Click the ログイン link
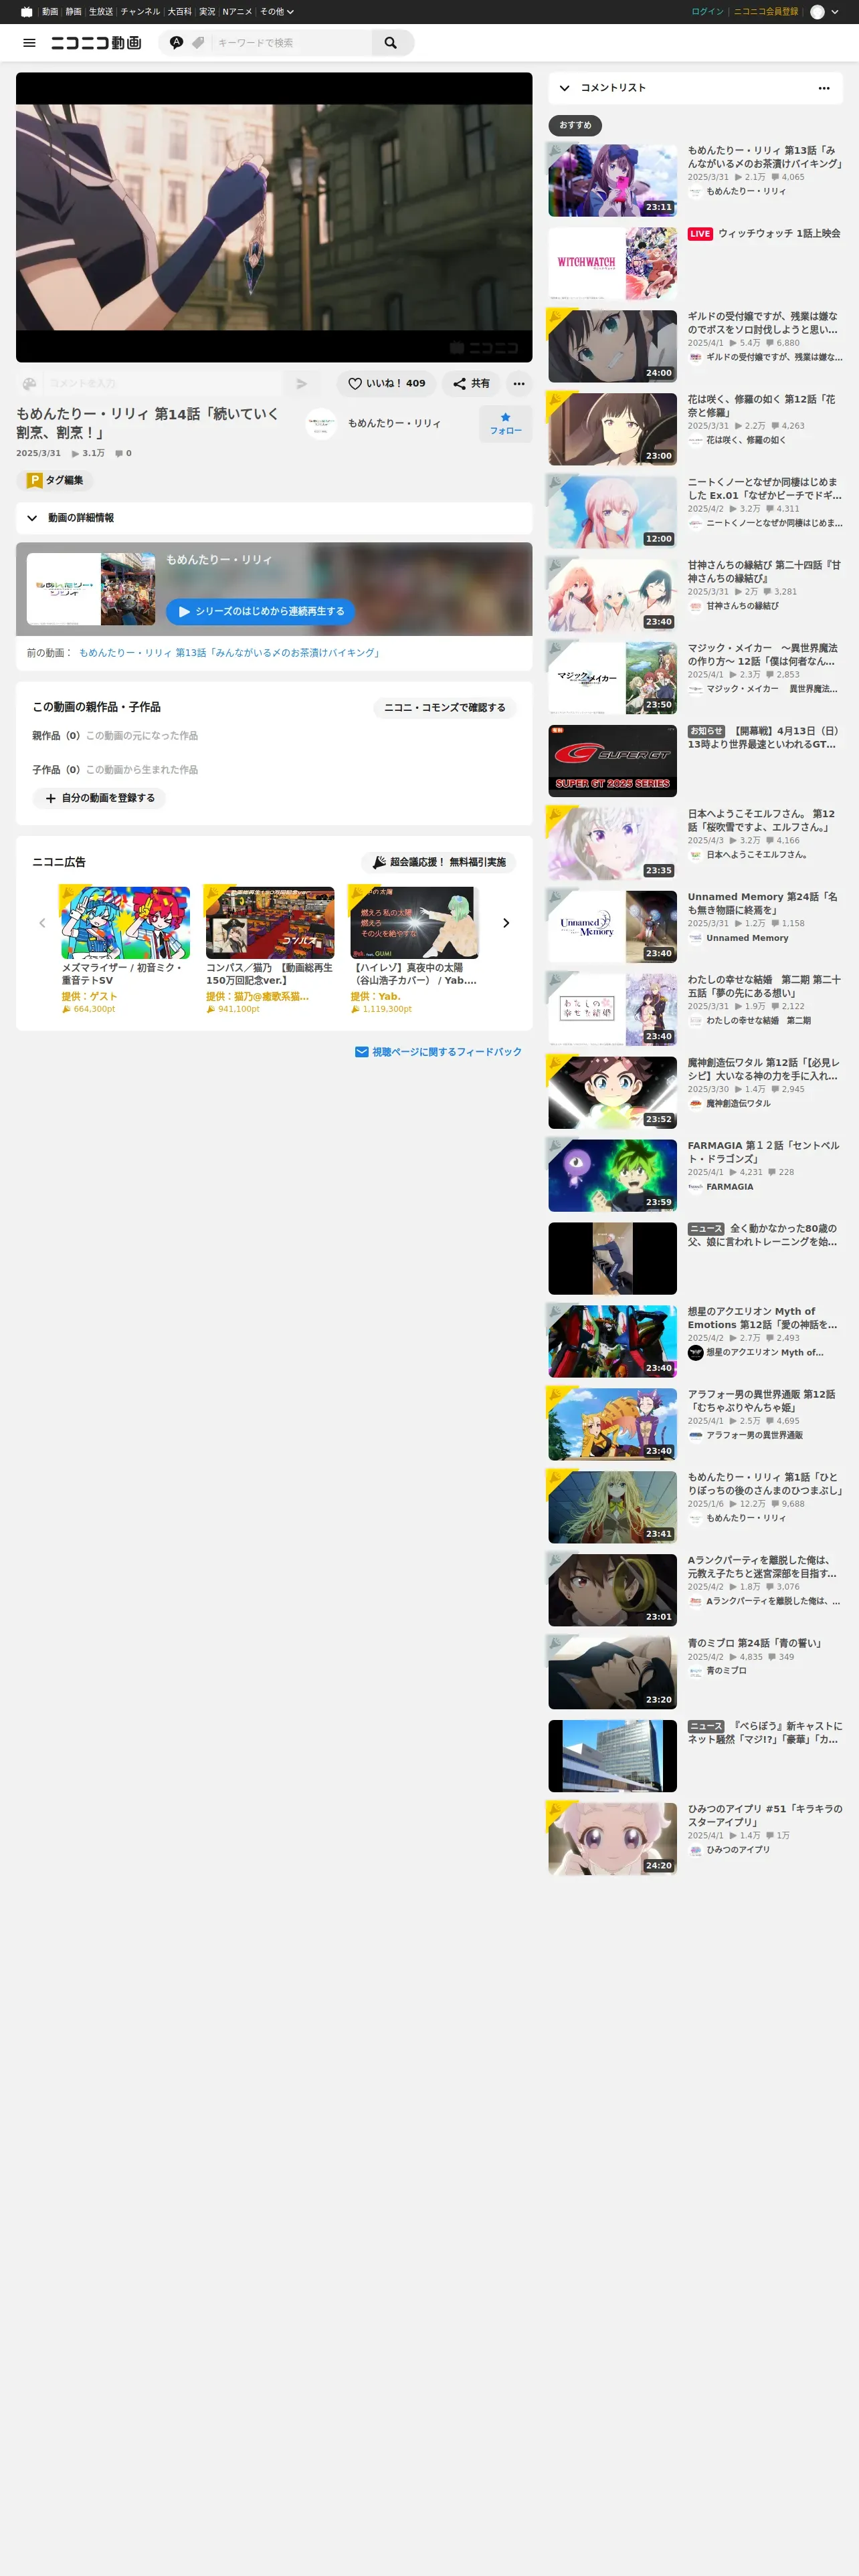 click(707, 12)
